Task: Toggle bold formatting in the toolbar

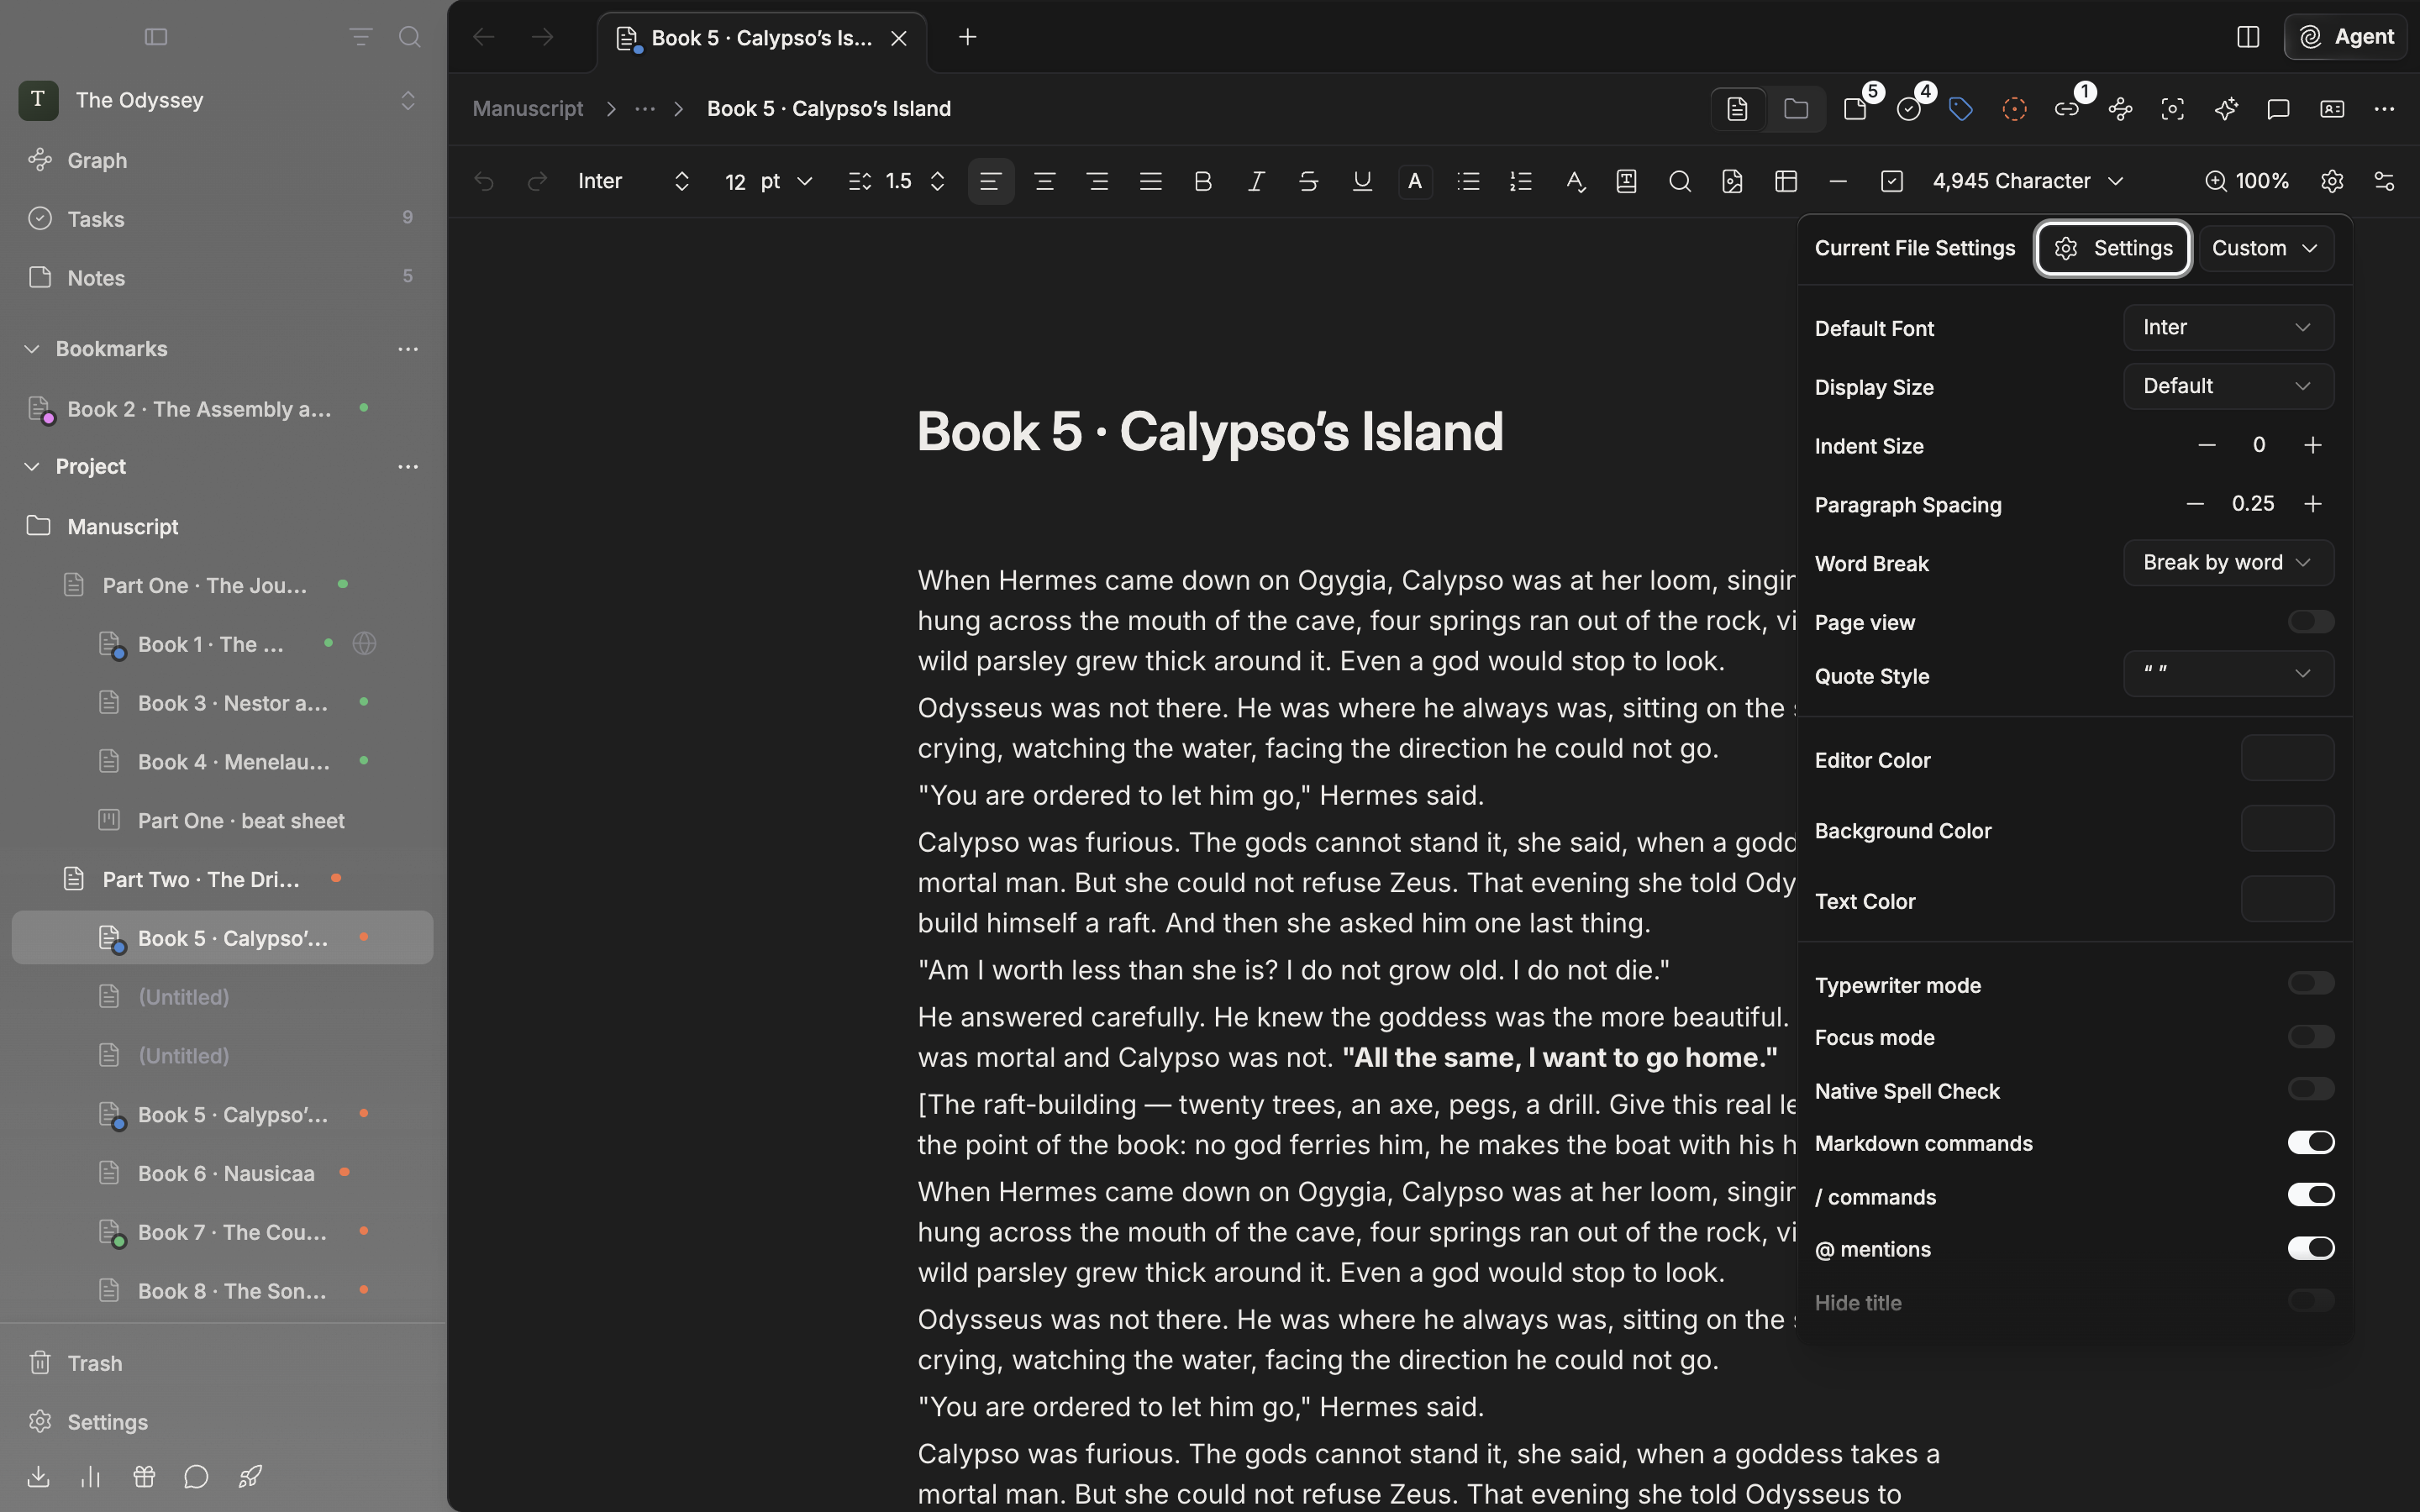Action: pyautogui.click(x=1203, y=181)
